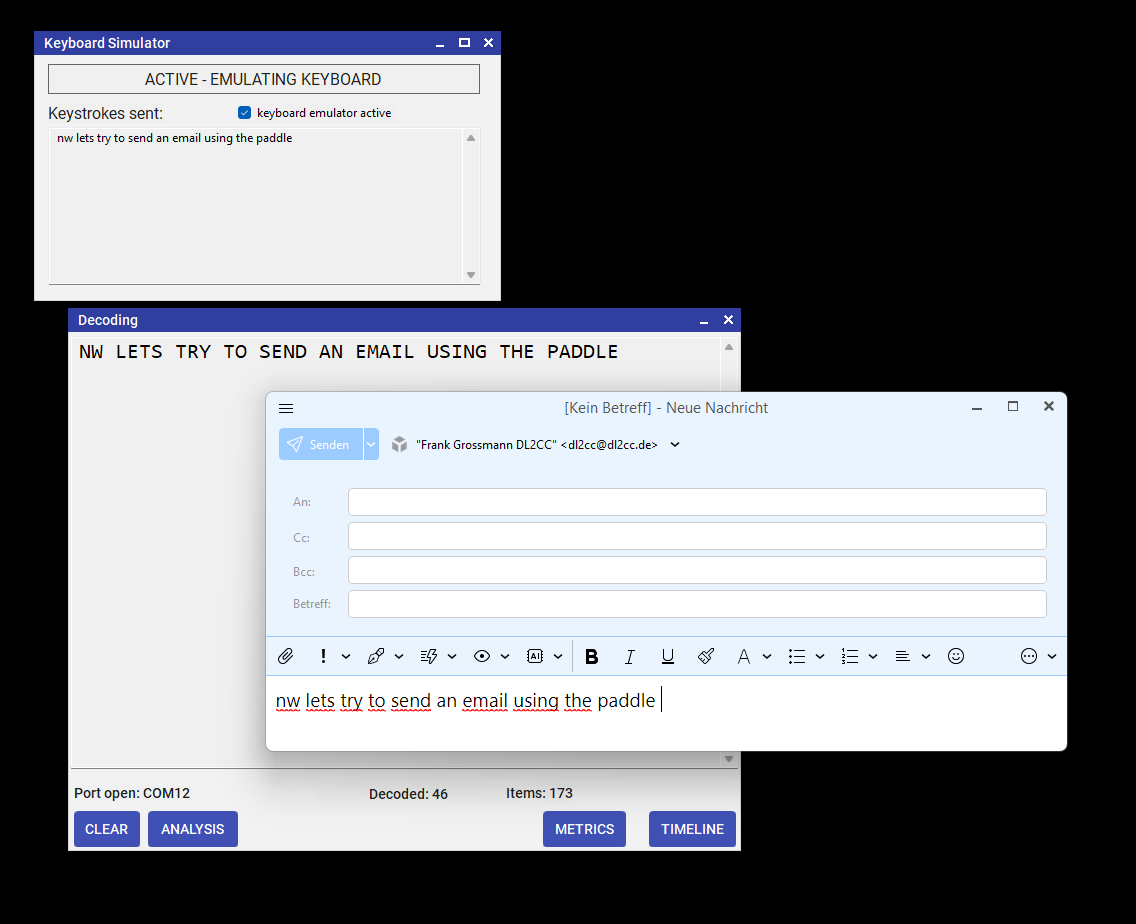Click scroll up arrow in Keyboard Simulator

[x=471, y=138]
